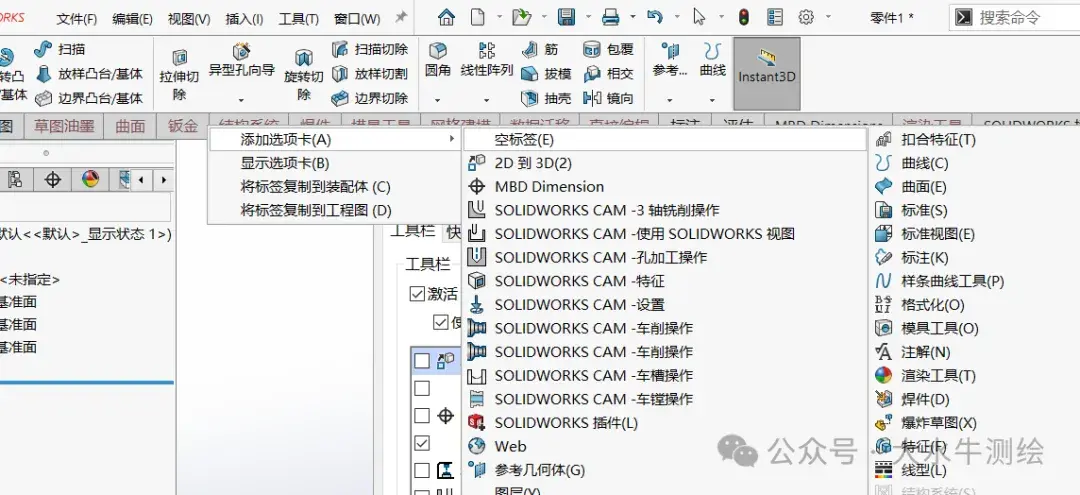
Task: Click the 旋转切除 revolved cut tool
Action: tap(304, 74)
